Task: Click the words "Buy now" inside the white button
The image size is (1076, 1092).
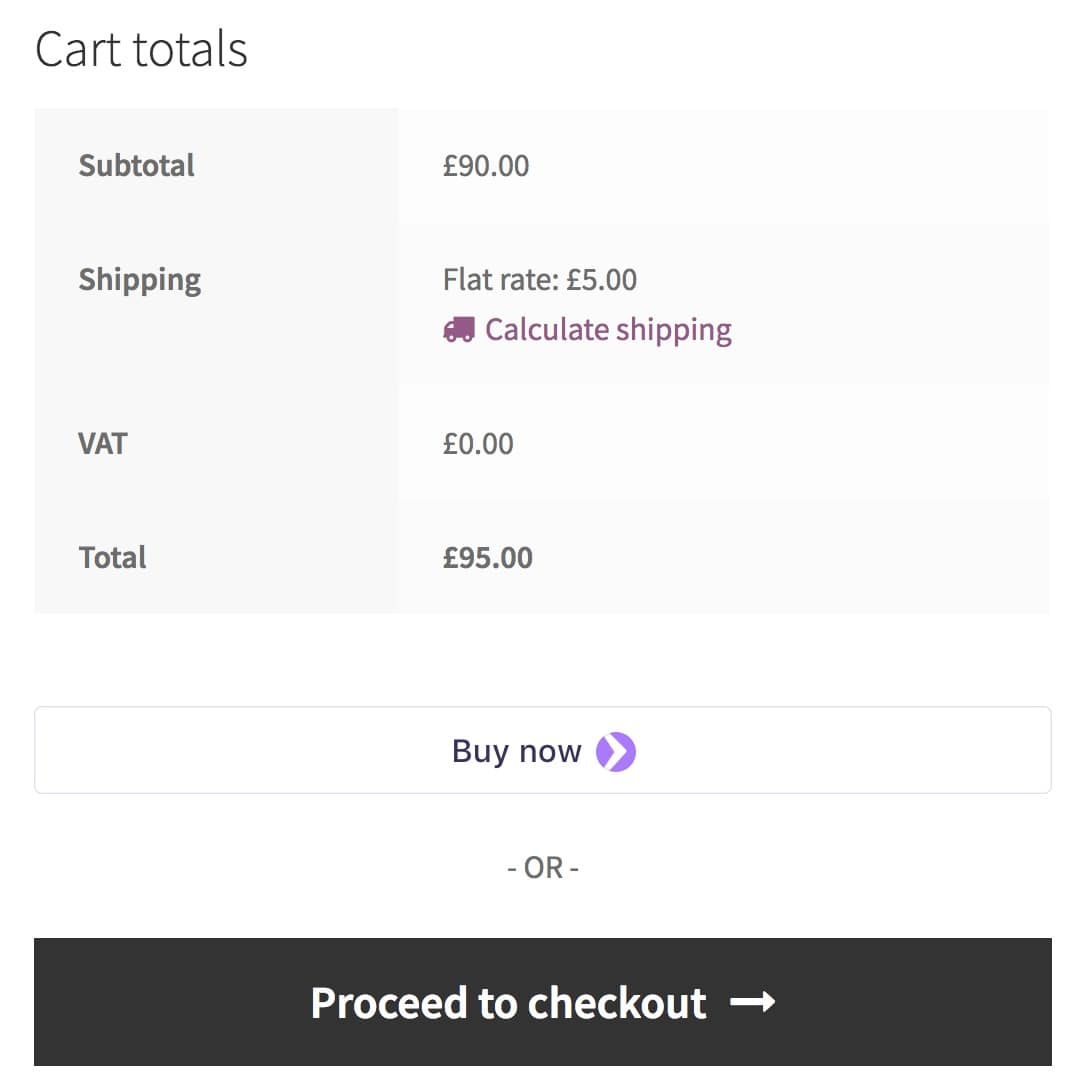Action: 516,751
